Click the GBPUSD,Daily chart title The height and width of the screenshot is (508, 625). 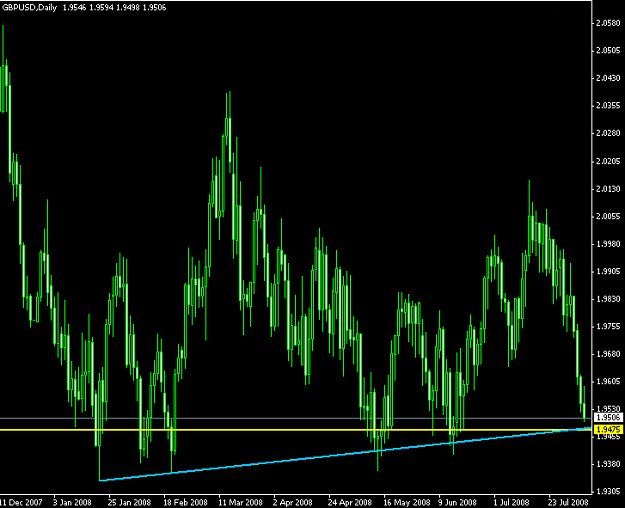point(29,8)
